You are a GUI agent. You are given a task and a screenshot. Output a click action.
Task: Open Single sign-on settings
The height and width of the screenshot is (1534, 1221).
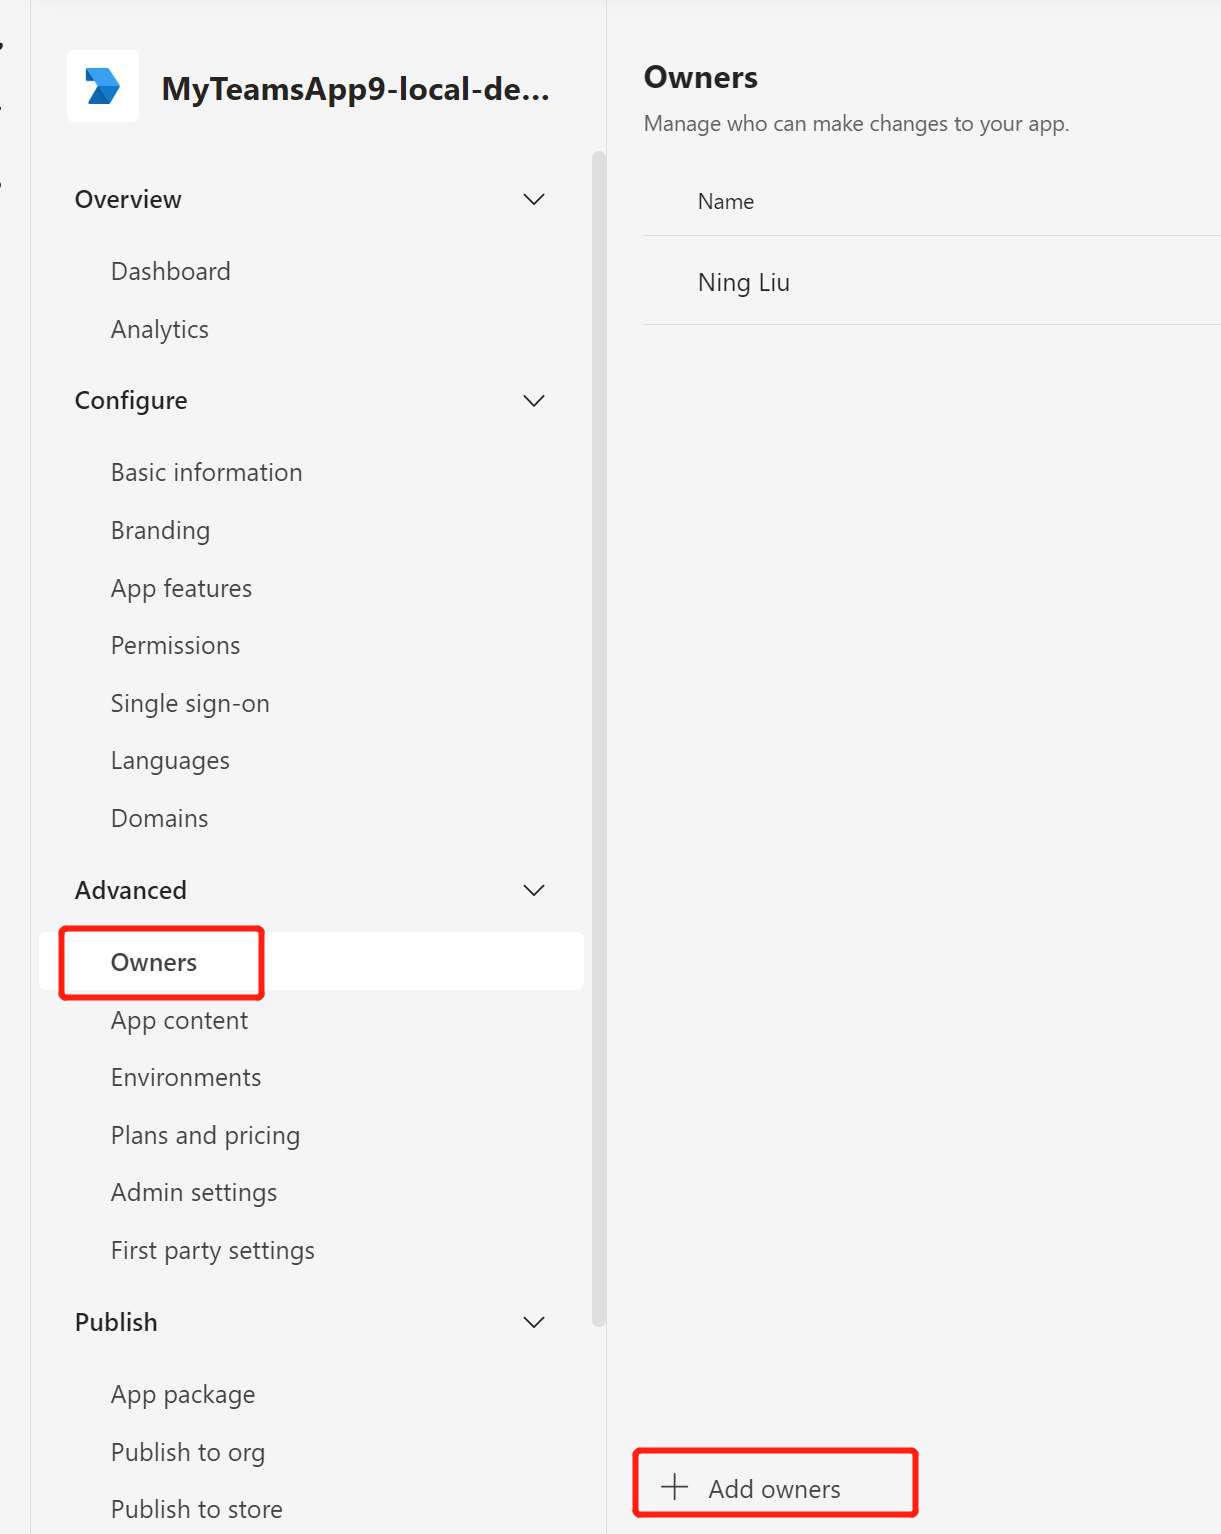click(190, 703)
